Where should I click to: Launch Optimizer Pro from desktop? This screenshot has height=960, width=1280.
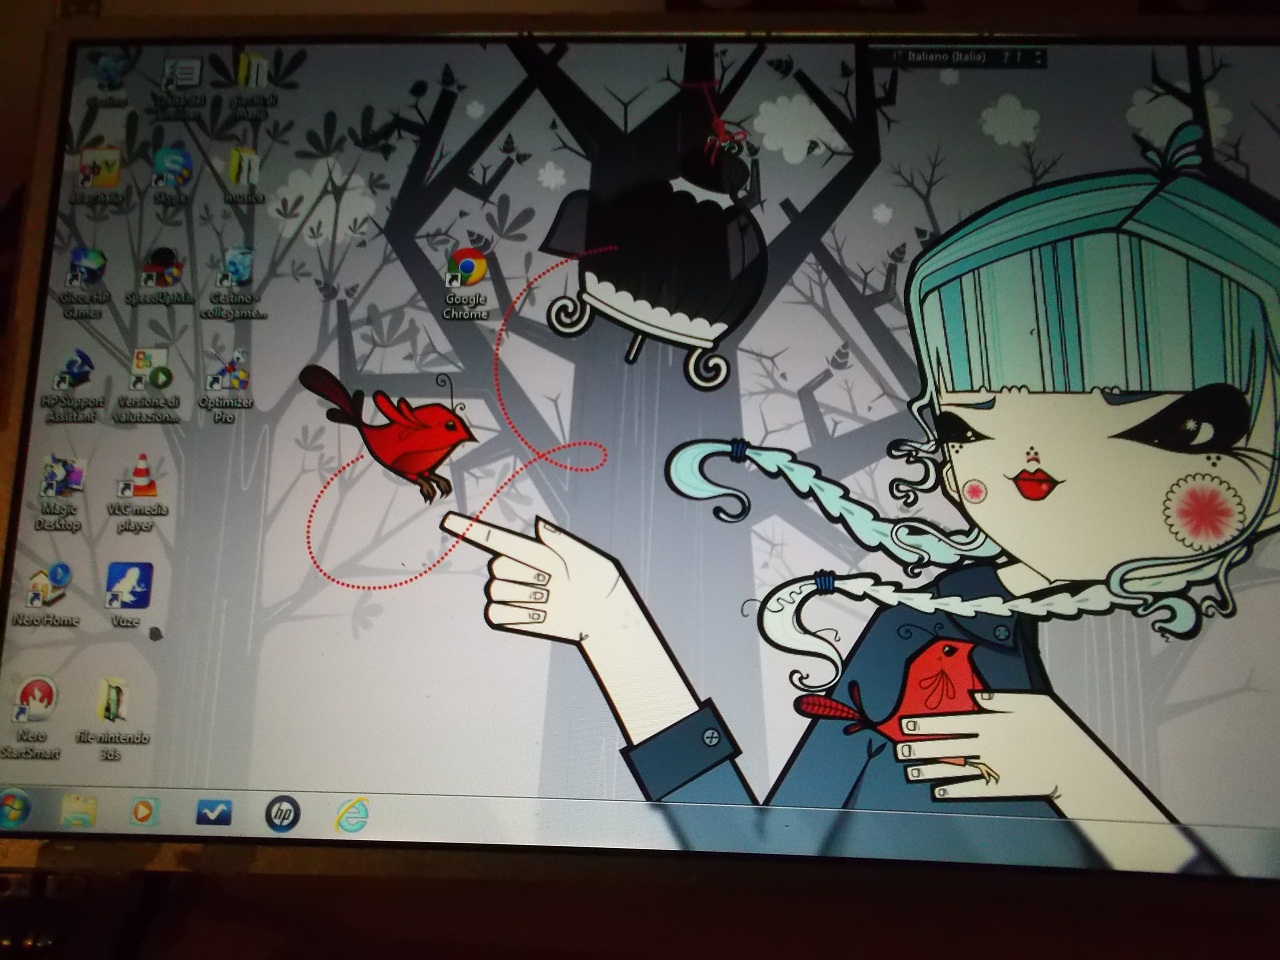click(227, 386)
